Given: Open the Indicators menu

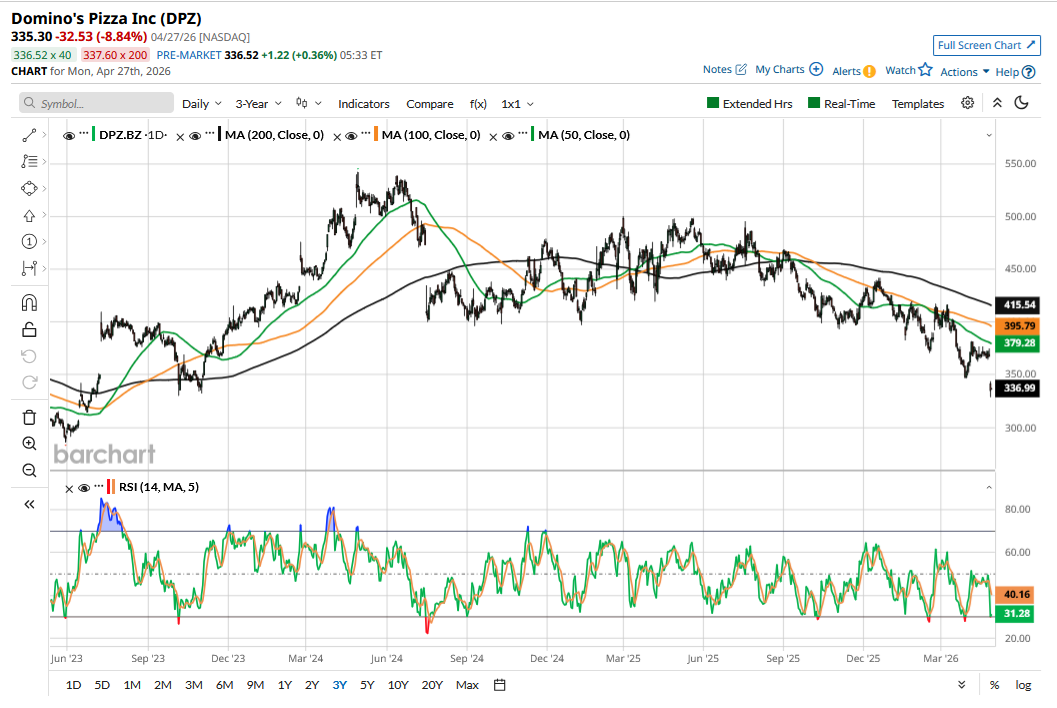Looking at the screenshot, I should [363, 104].
